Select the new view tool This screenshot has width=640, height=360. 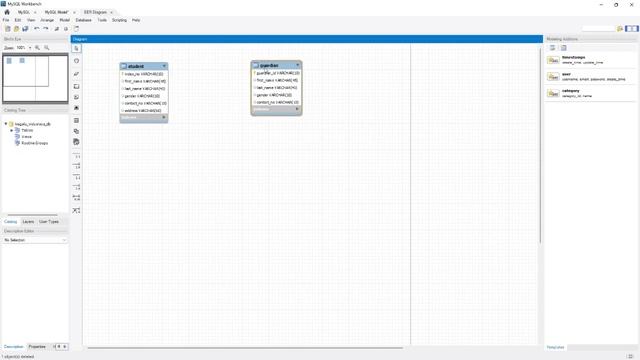coord(76,131)
